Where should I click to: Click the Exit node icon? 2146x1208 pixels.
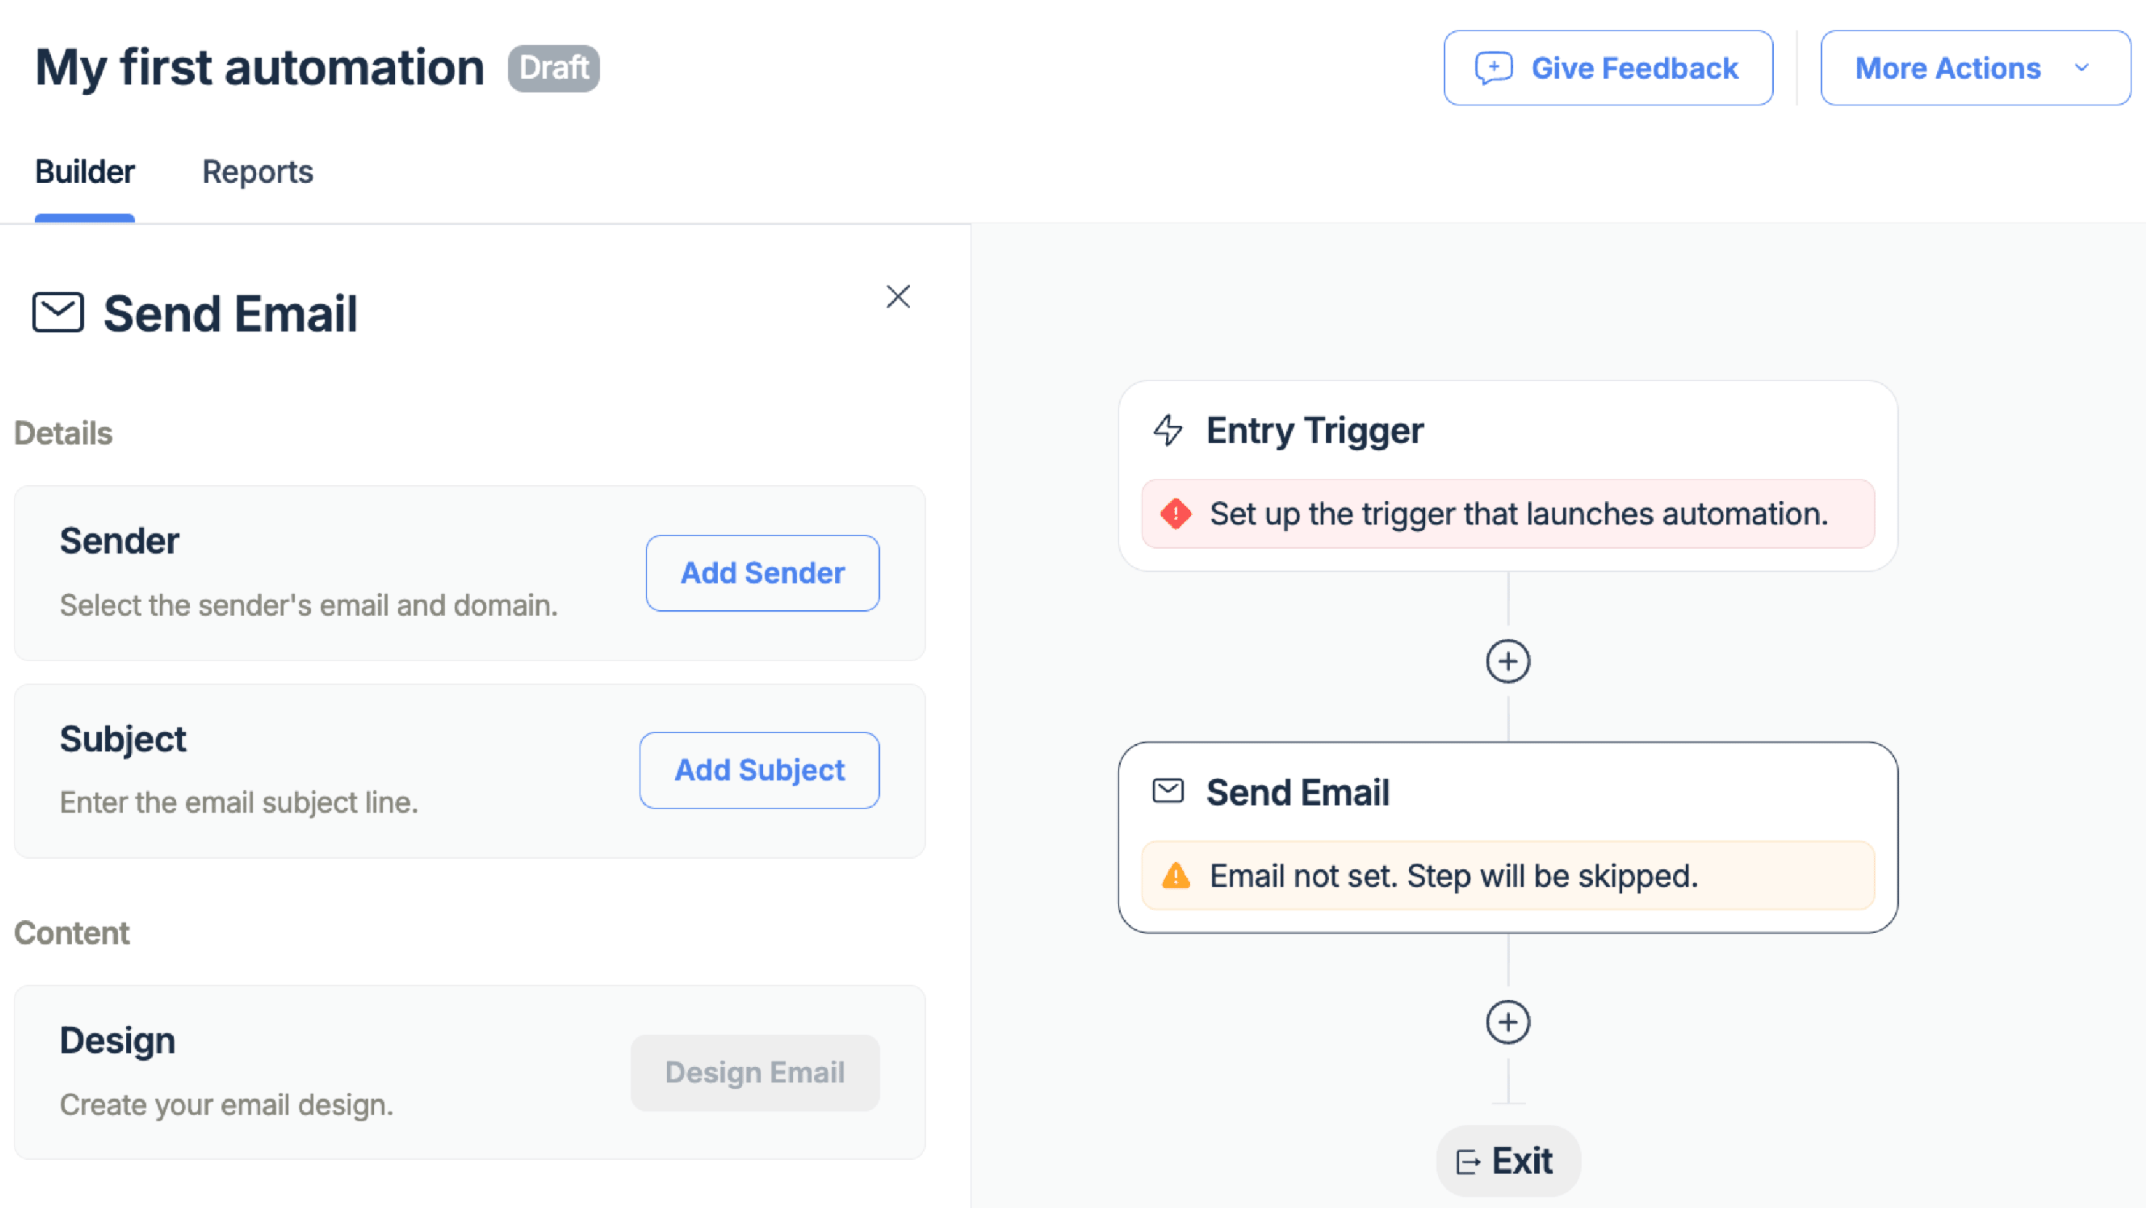coord(1467,1161)
